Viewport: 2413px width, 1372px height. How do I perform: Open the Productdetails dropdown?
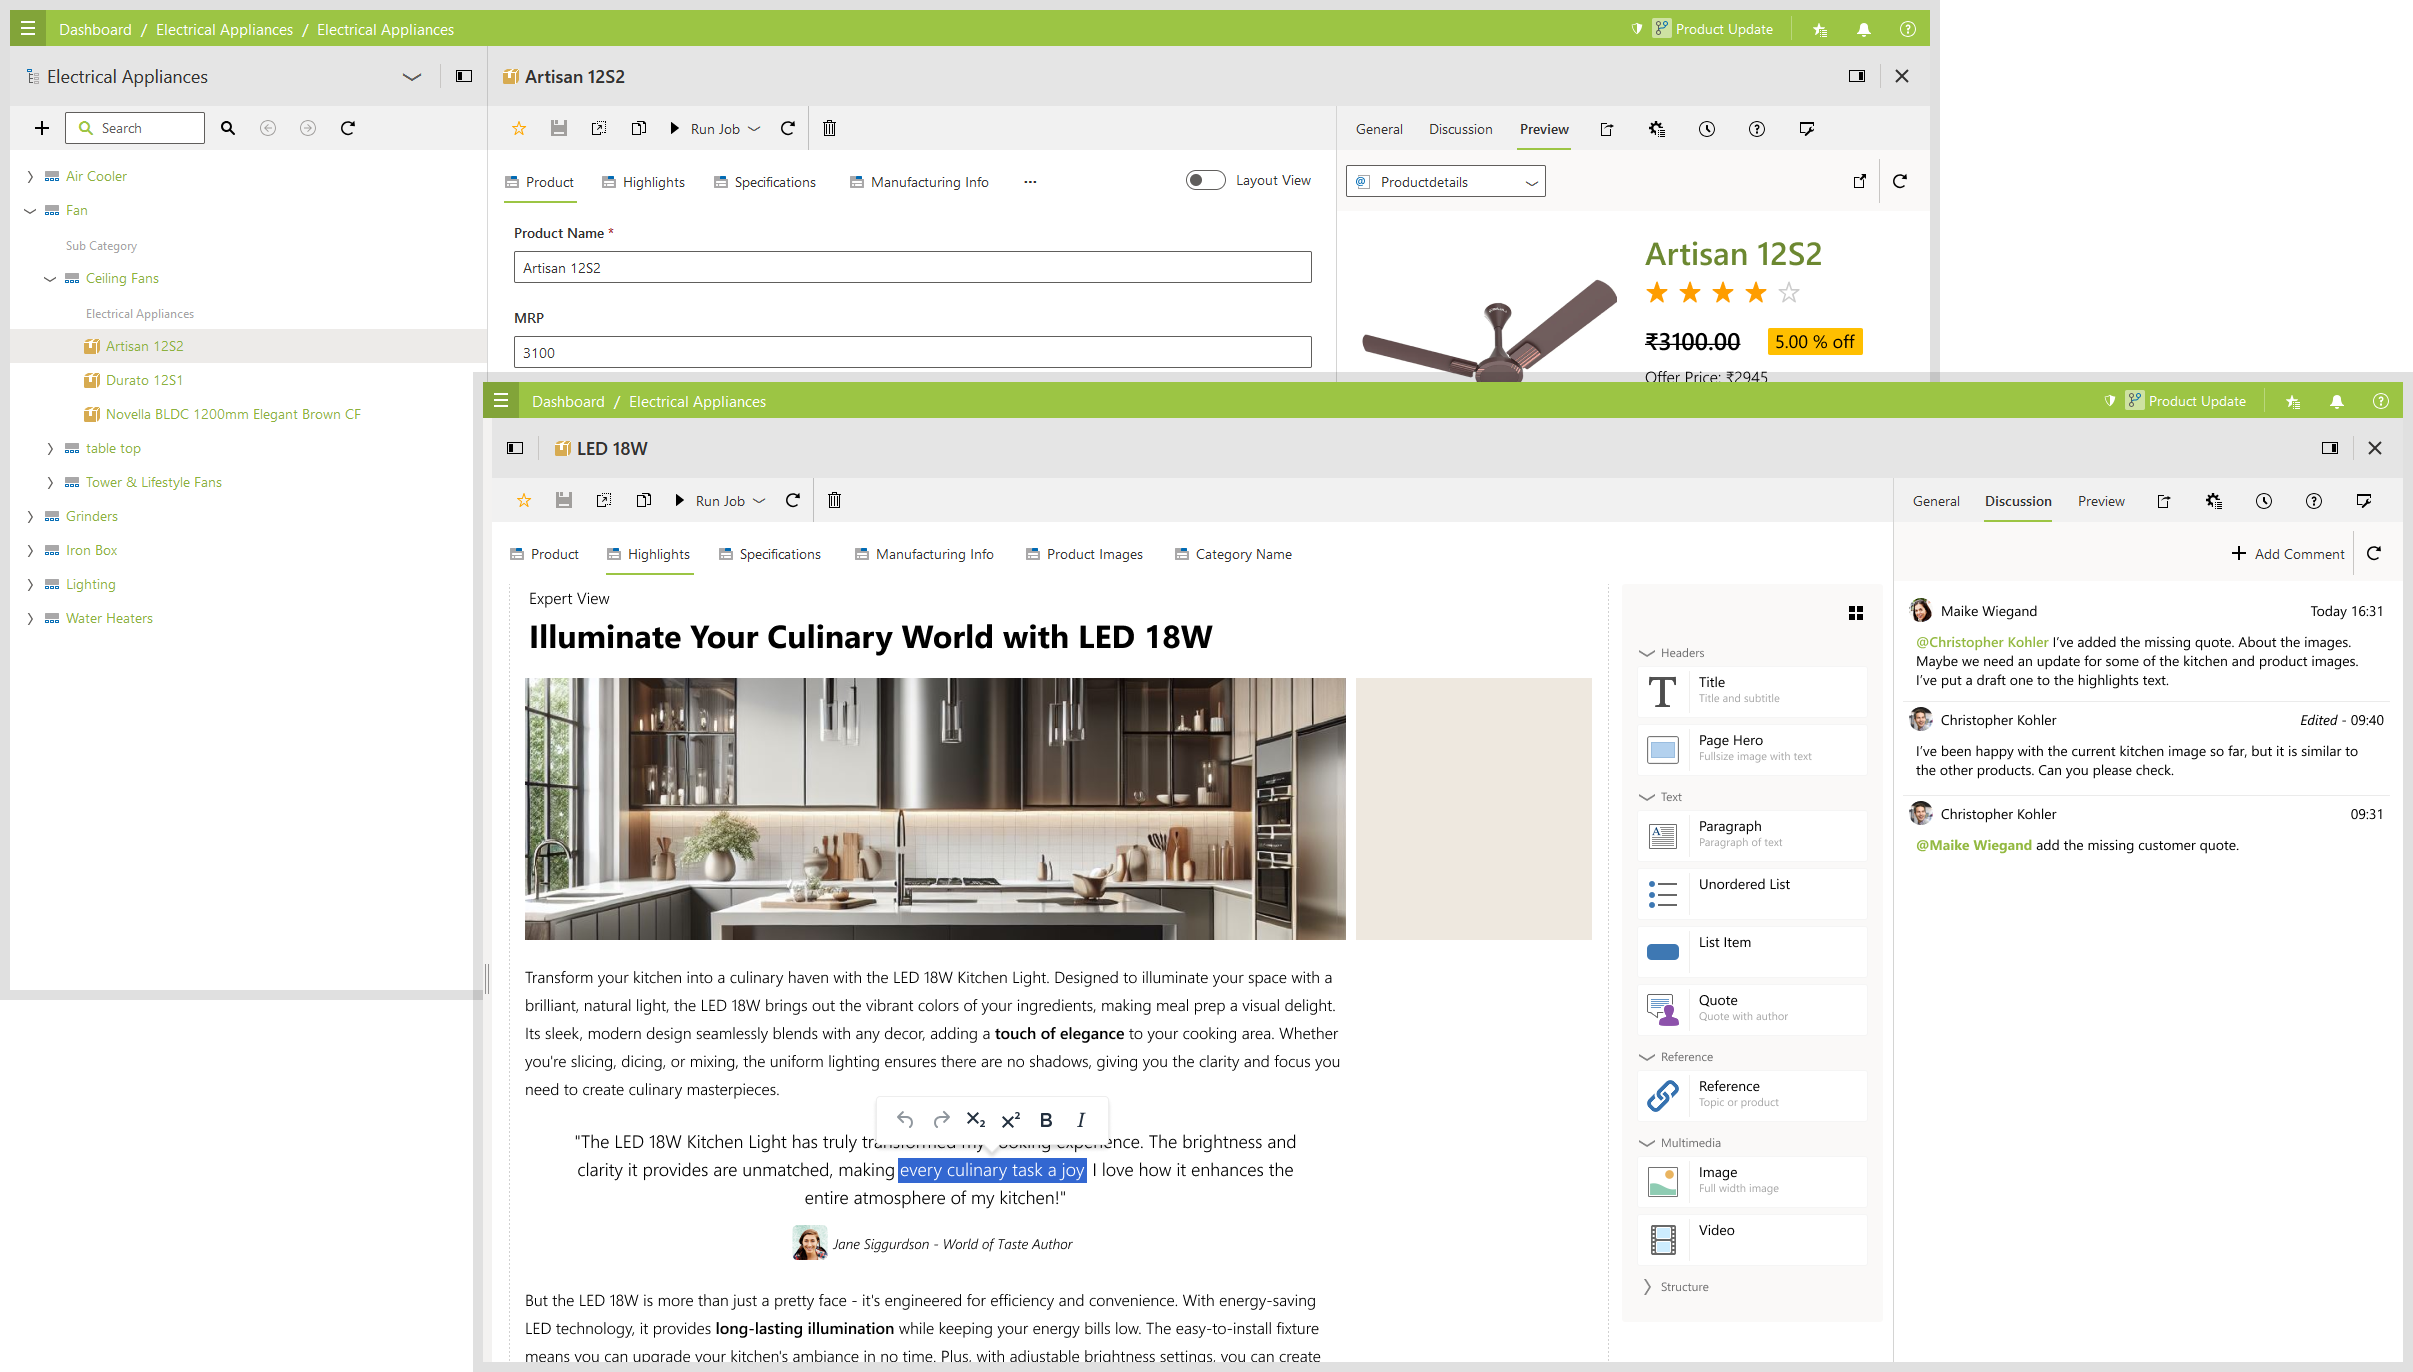coord(1445,181)
